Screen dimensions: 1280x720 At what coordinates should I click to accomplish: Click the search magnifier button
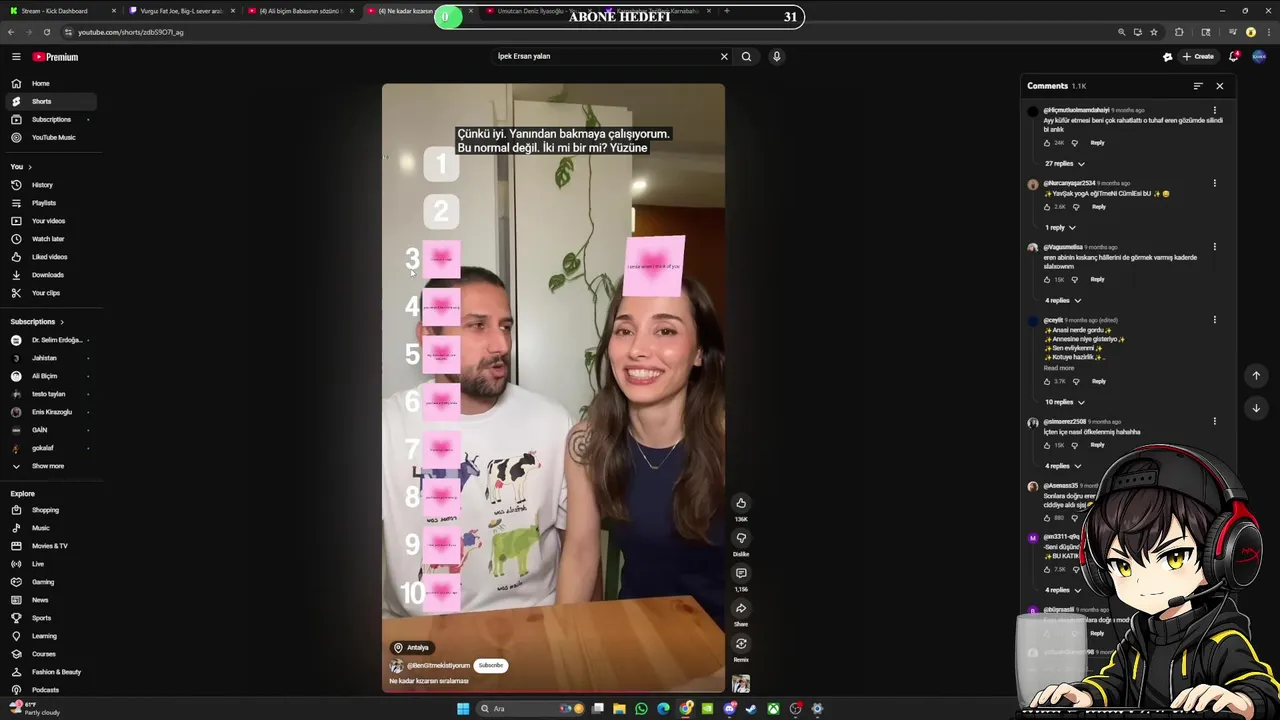click(746, 56)
